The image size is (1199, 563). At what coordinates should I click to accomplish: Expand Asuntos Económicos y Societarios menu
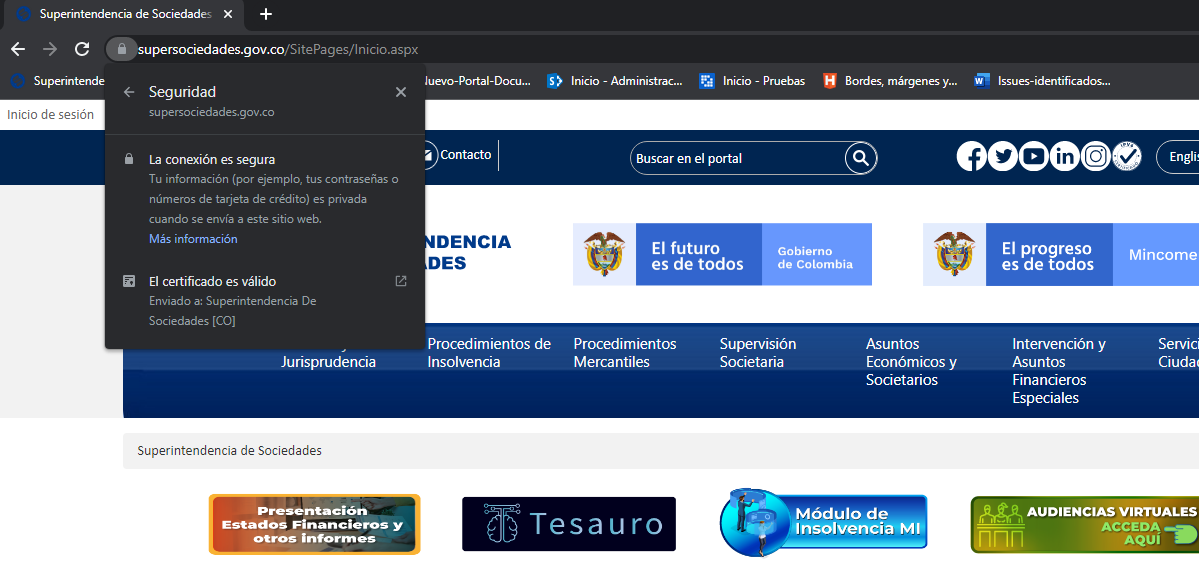coord(910,362)
